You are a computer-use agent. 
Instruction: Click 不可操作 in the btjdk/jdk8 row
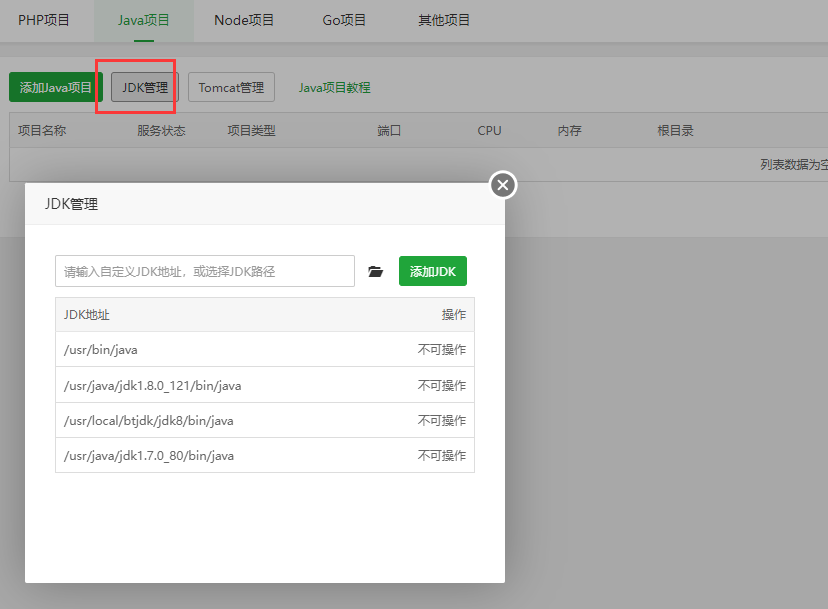pyautogui.click(x=442, y=420)
